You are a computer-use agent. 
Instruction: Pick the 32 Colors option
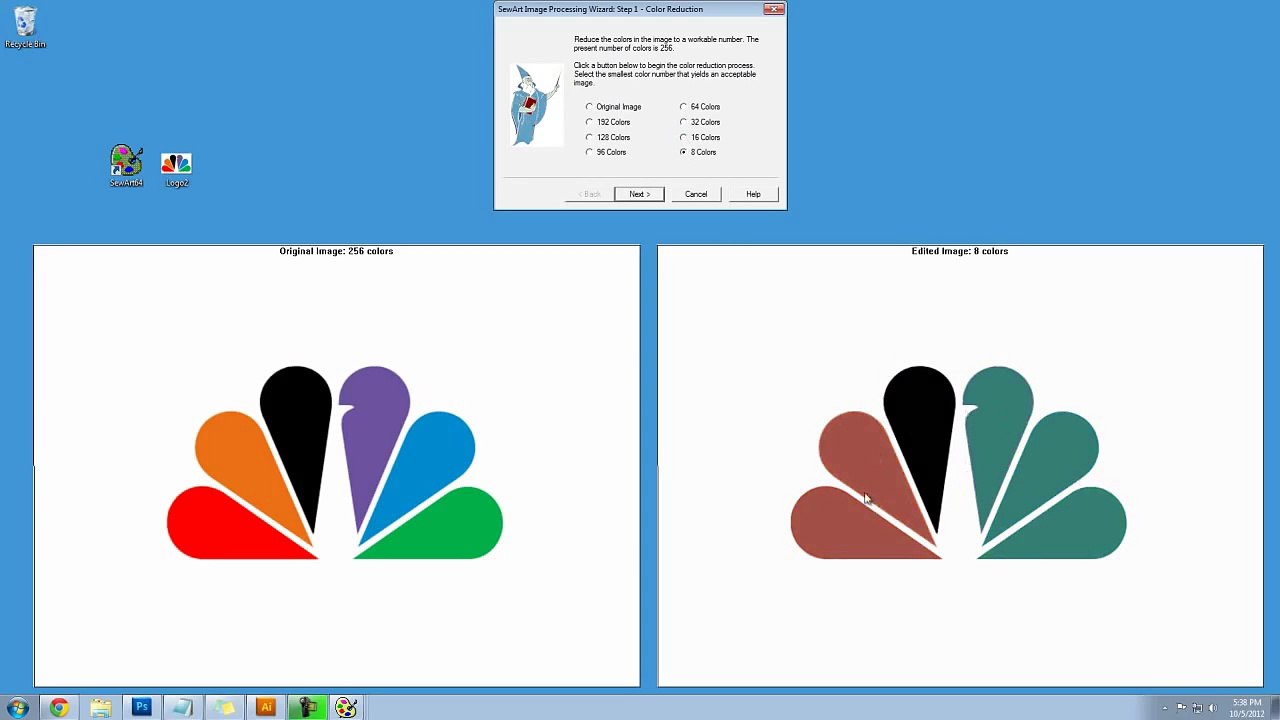click(x=700, y=122)
